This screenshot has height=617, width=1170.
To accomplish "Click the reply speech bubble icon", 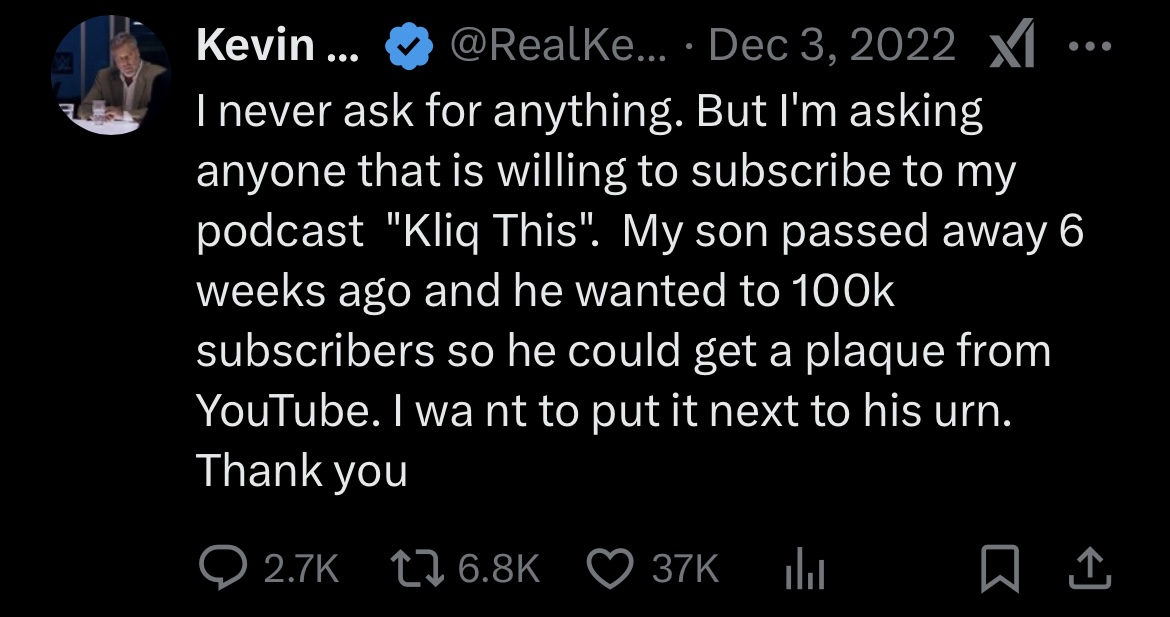I will (222, 569).
